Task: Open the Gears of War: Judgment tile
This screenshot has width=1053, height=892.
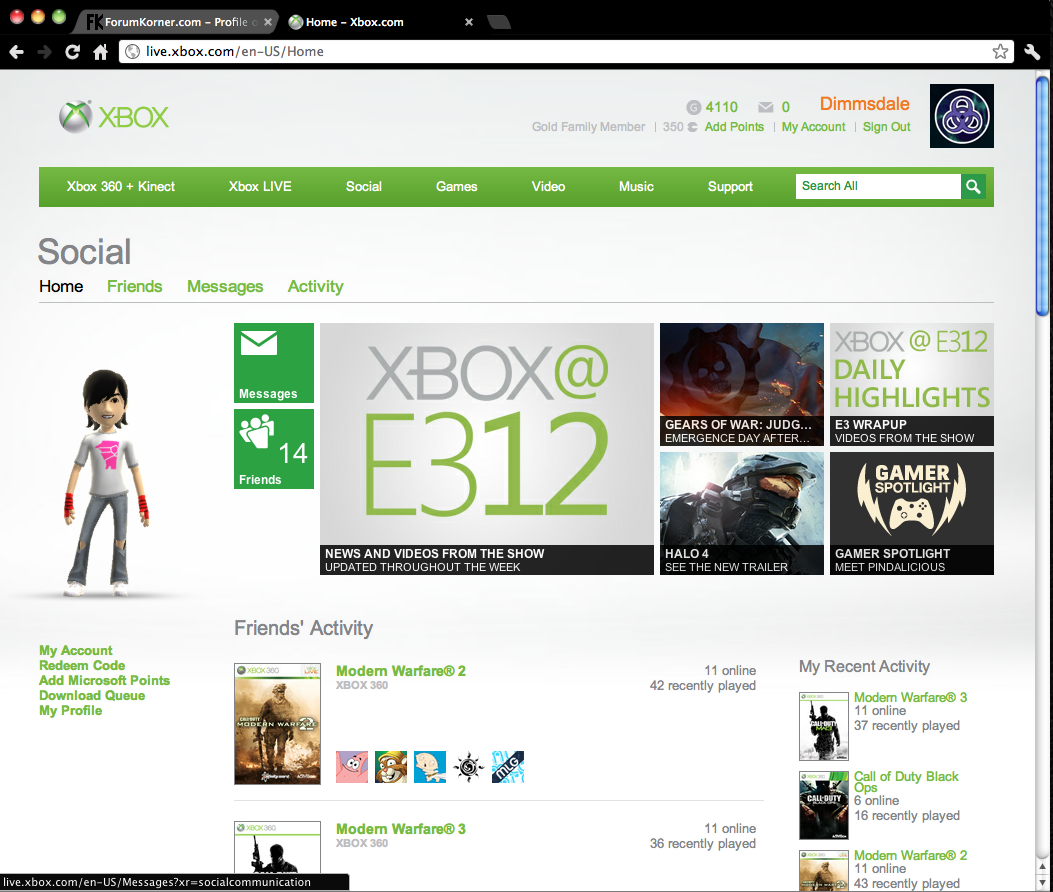Action: point(741,384)
